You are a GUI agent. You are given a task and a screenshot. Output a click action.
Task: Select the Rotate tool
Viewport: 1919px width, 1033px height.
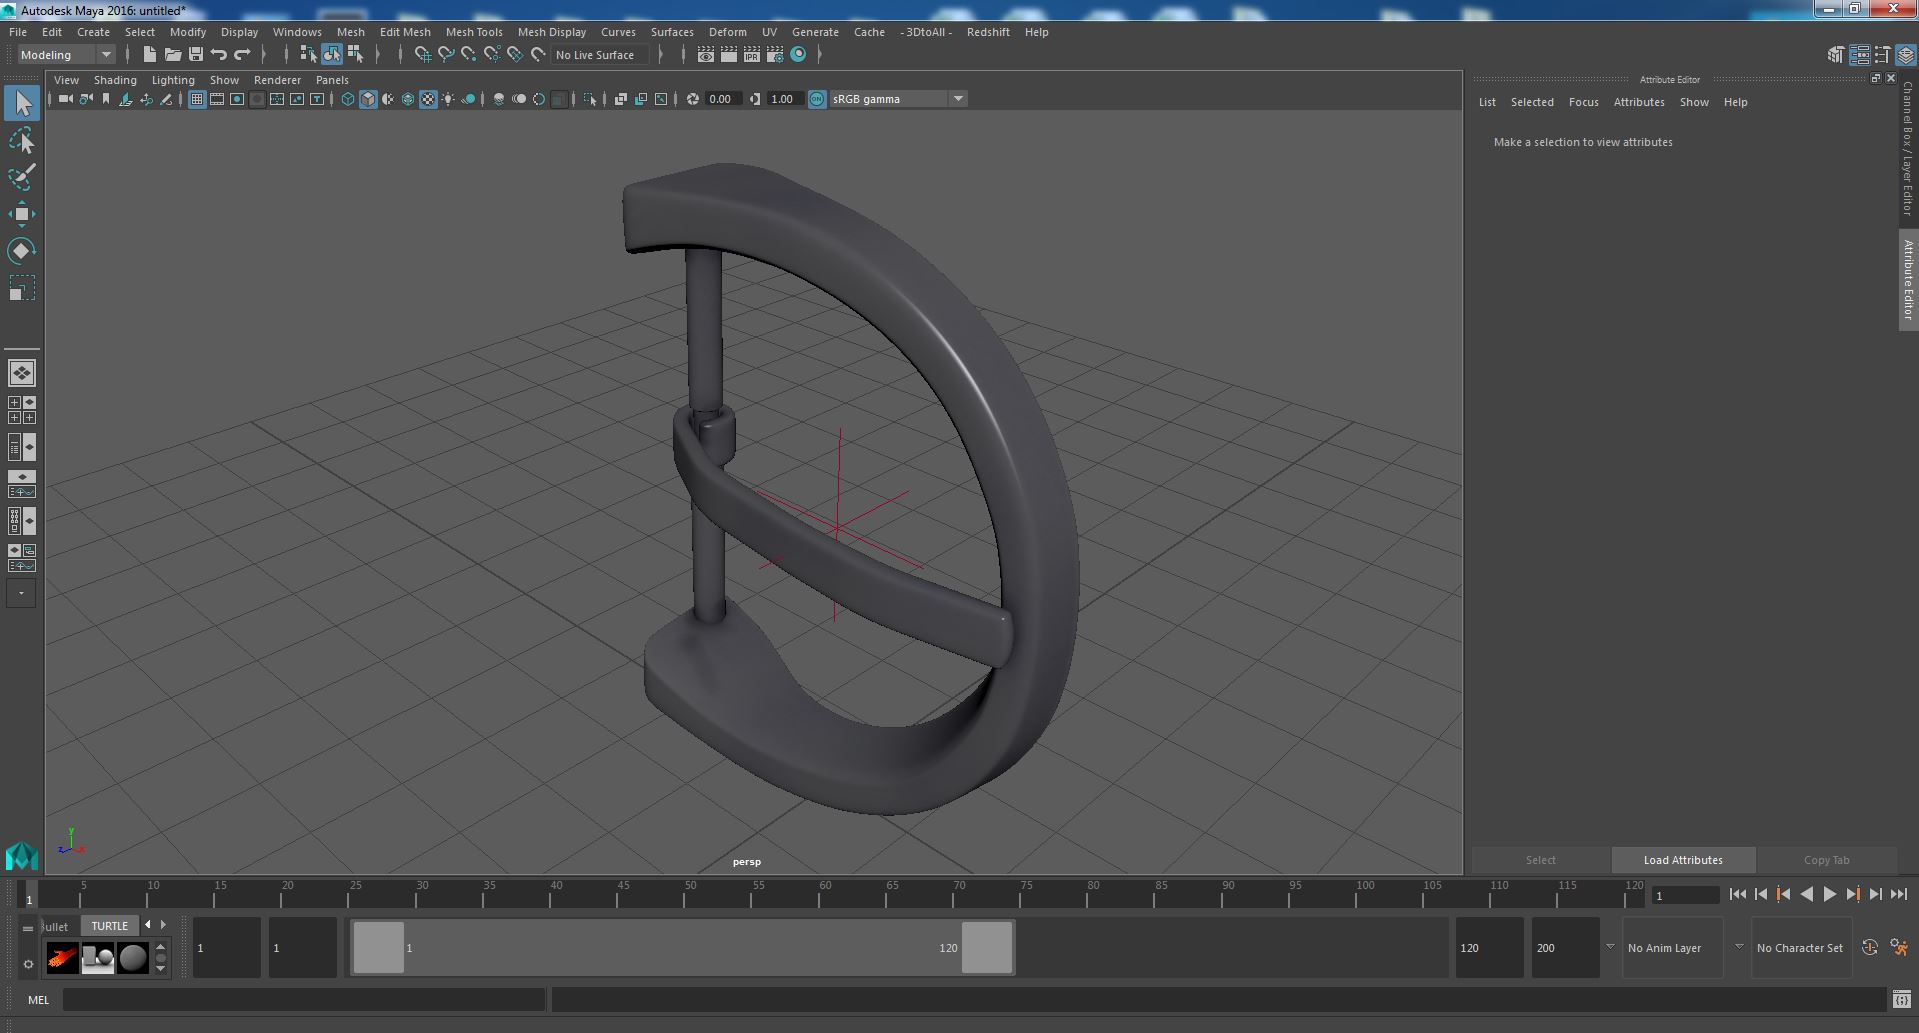pyautogui.click(x=22, y=250)
